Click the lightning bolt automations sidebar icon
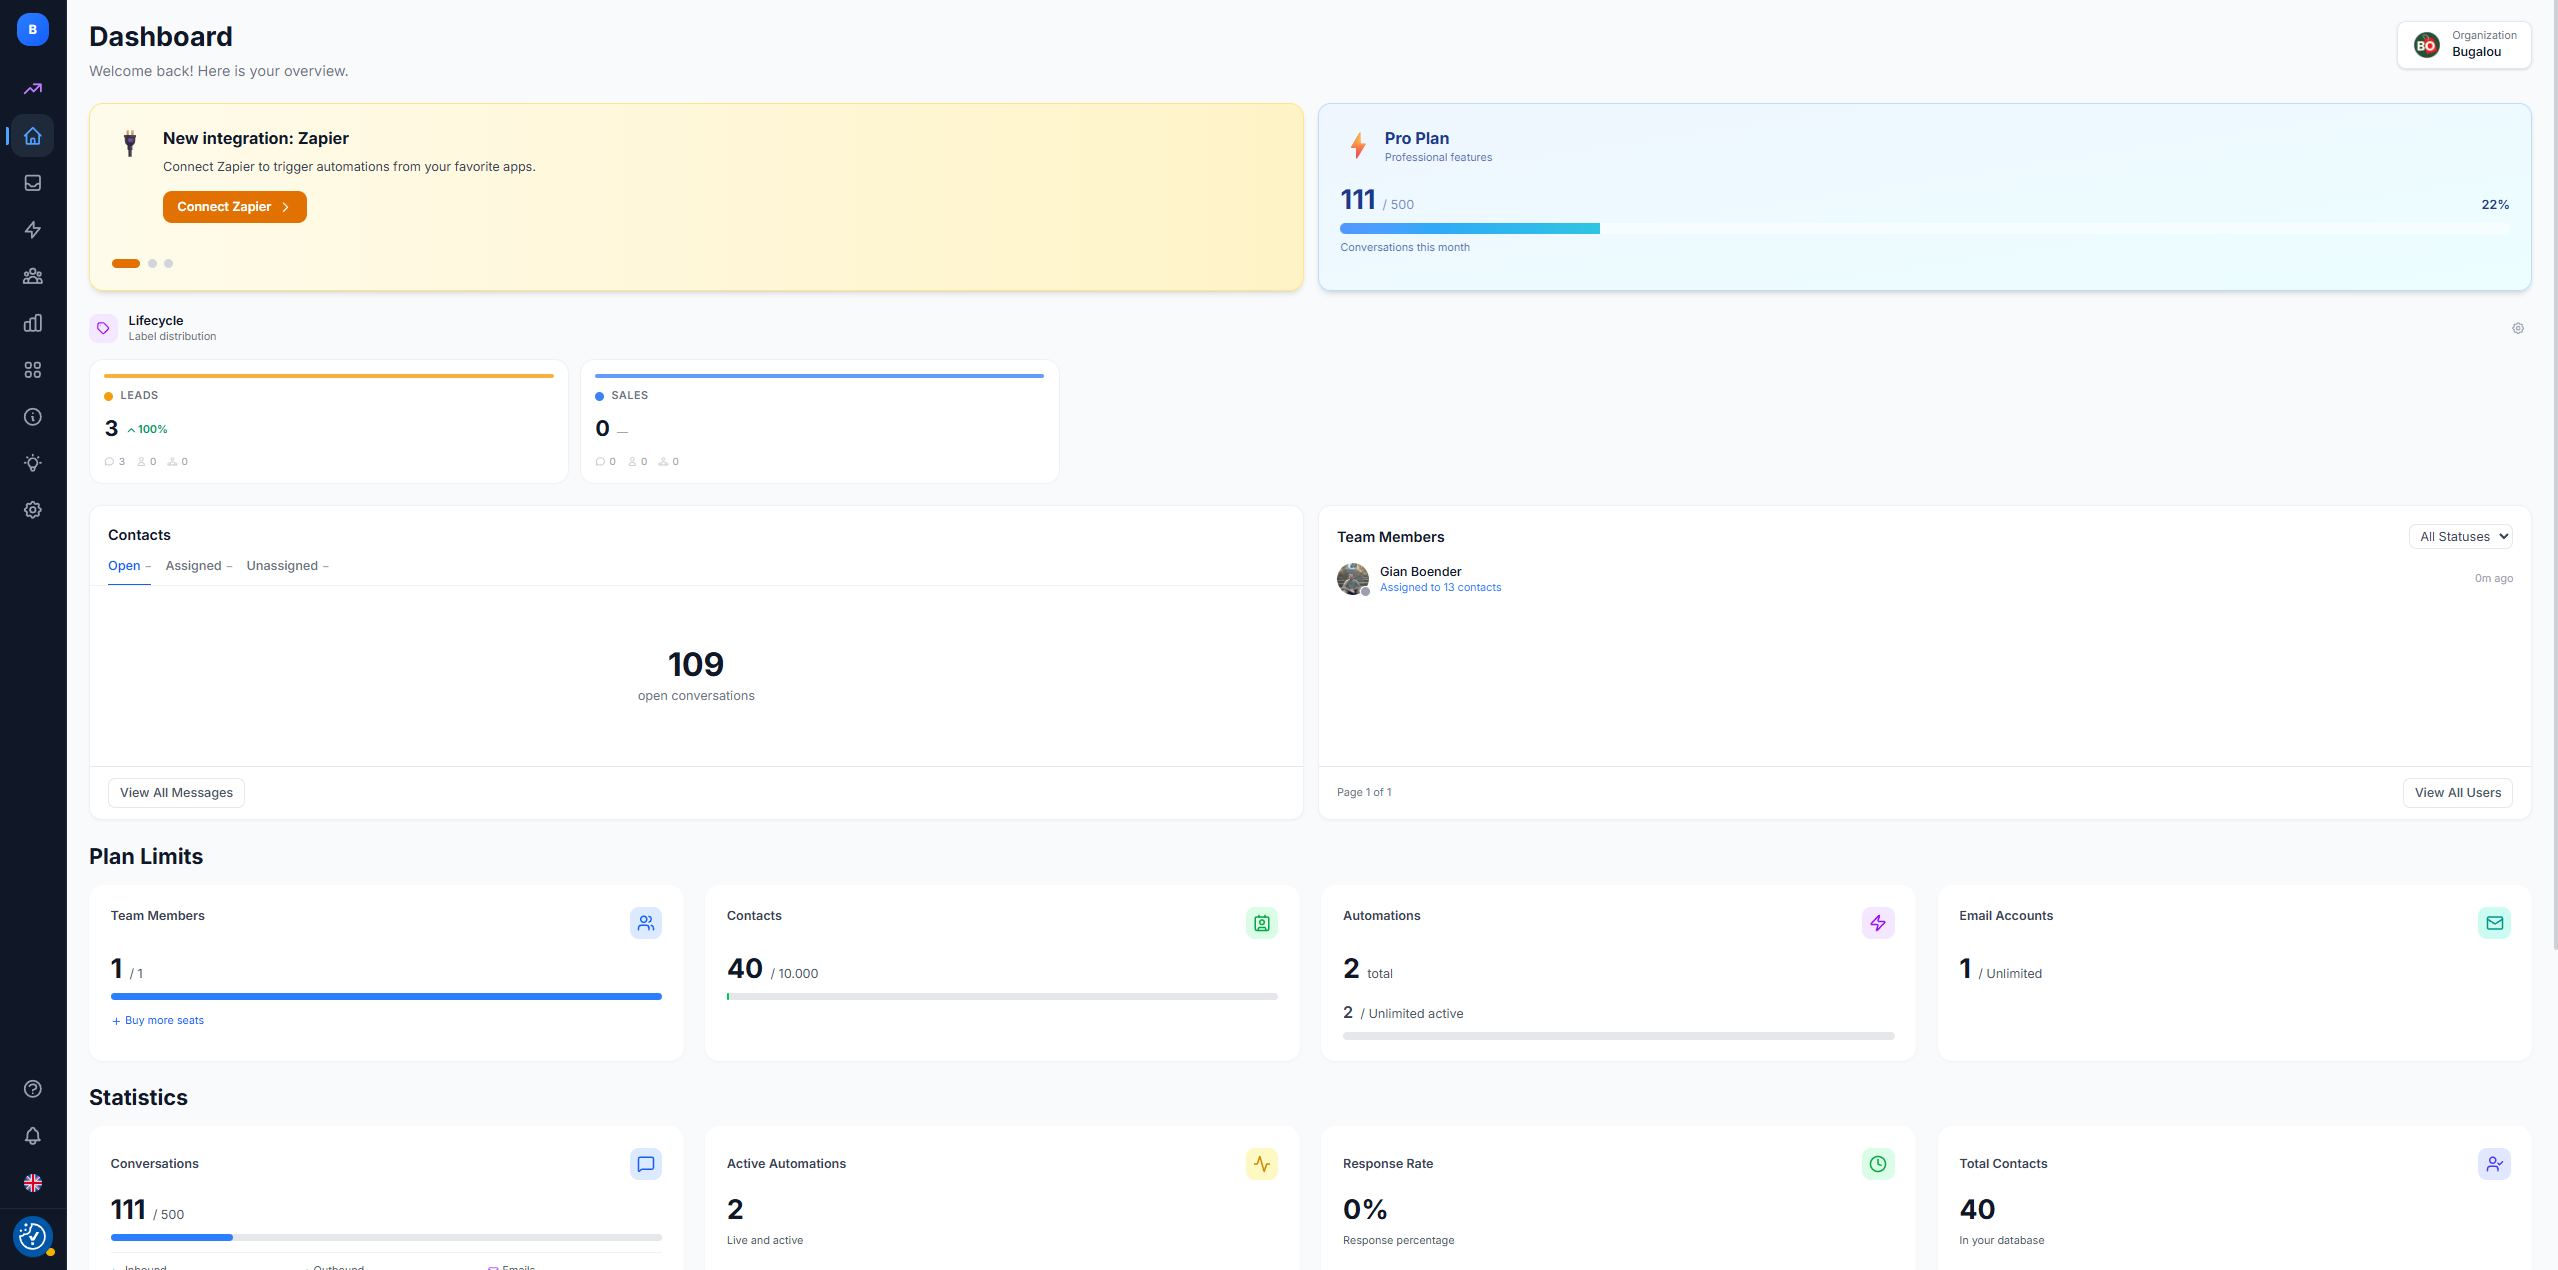Screen dimensions: 2558x1270 [x=33, y=230]
